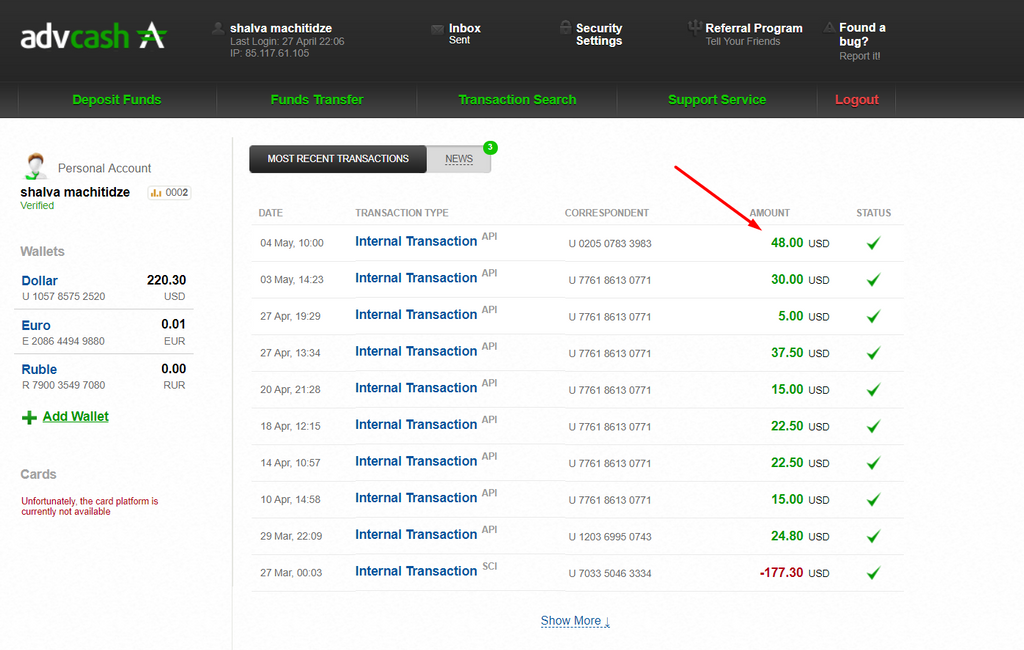Open Funds Transfer menu
Screen dimensions: 1024x650
pos(317,99)
